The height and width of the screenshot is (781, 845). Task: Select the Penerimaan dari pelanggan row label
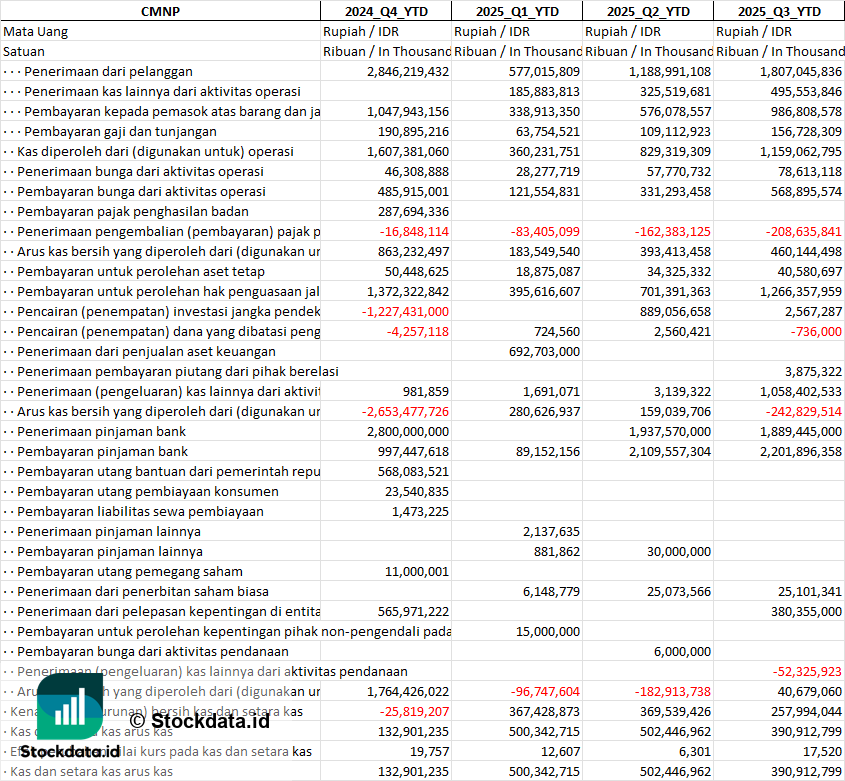click(108, 71)
